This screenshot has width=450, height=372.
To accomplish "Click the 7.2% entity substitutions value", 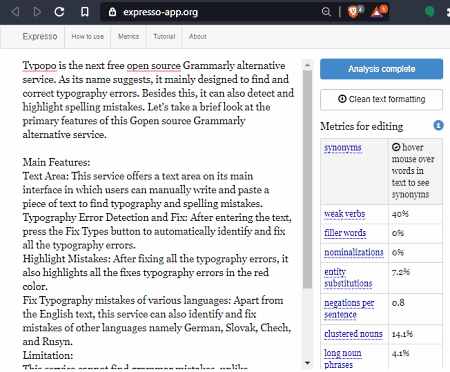I will point(401,272).
